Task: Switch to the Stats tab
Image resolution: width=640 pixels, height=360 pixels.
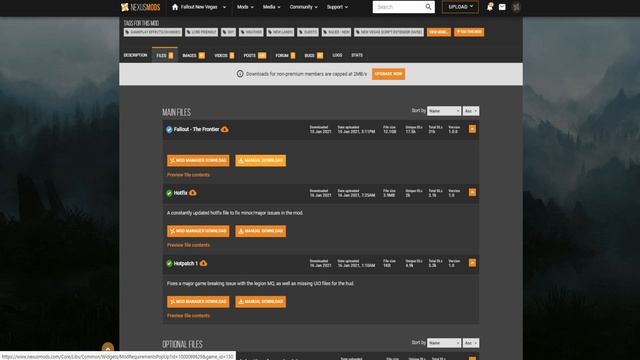Action: tap(357, 55)
